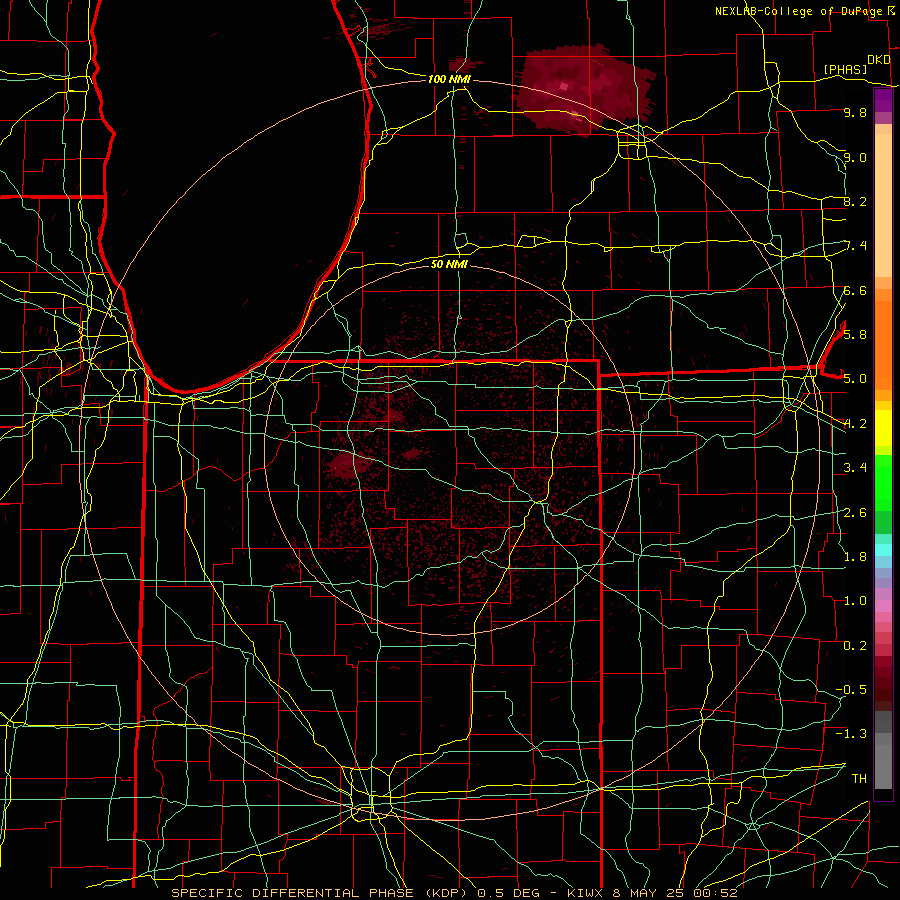The image size is (900, 900).
Task: Click the Specific Differential Phase (KDP) caption
Action: click(x=454, y=893)
